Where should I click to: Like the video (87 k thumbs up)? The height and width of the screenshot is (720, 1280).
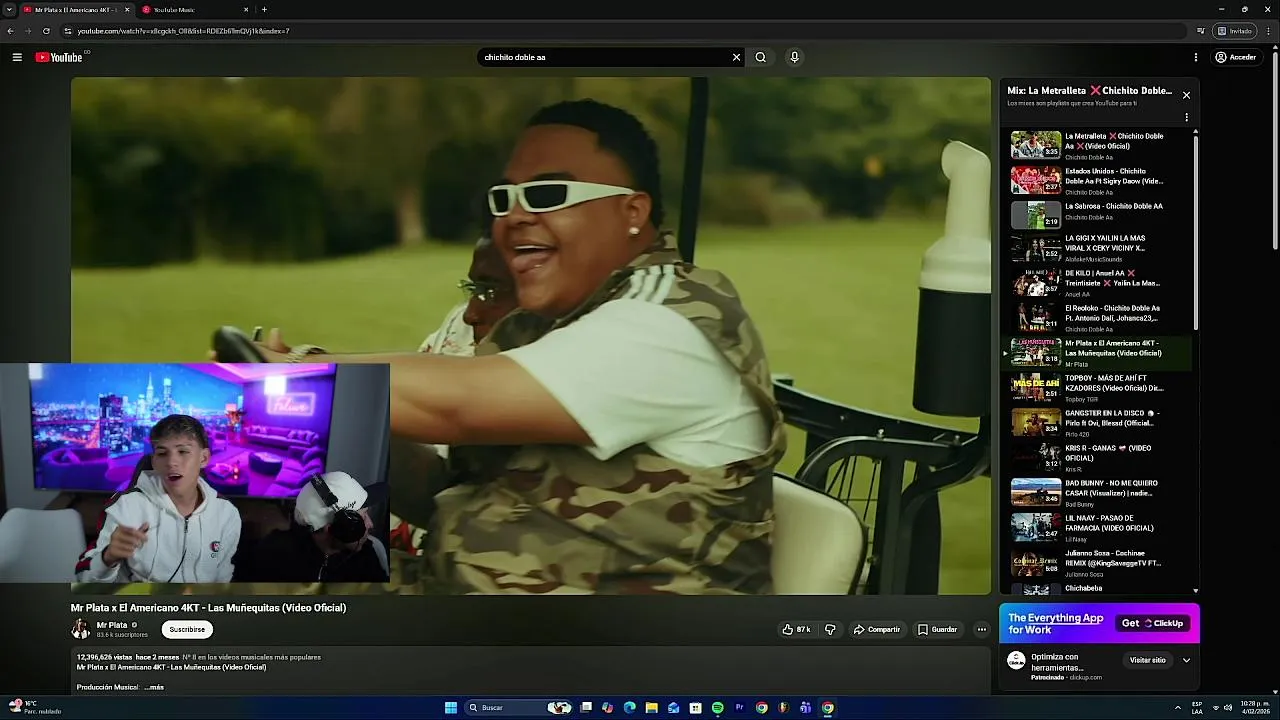(797, 629)
